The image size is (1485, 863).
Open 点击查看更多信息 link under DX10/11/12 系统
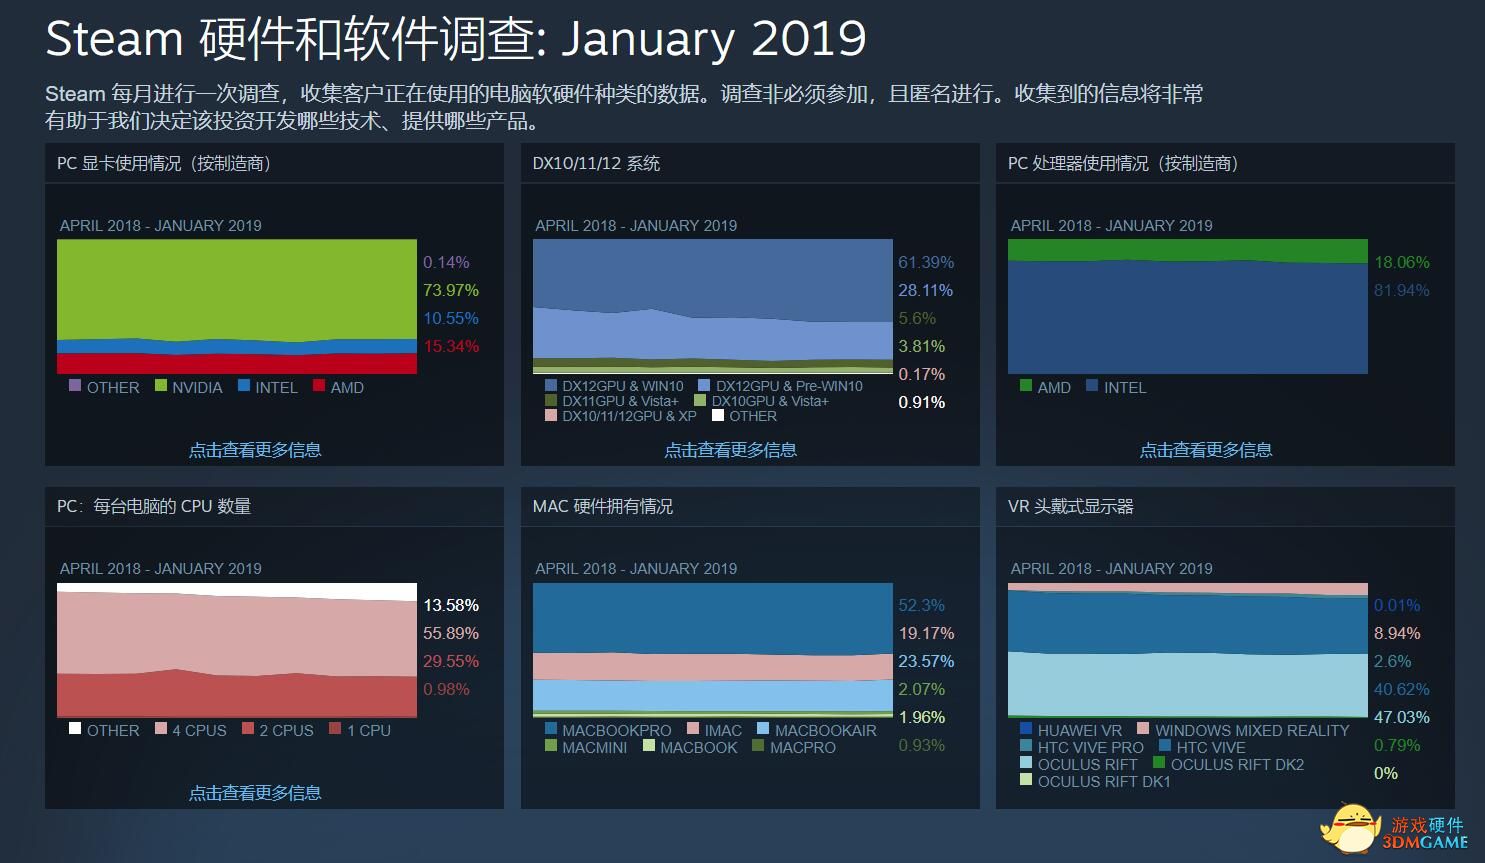click(x=730, y=450)
